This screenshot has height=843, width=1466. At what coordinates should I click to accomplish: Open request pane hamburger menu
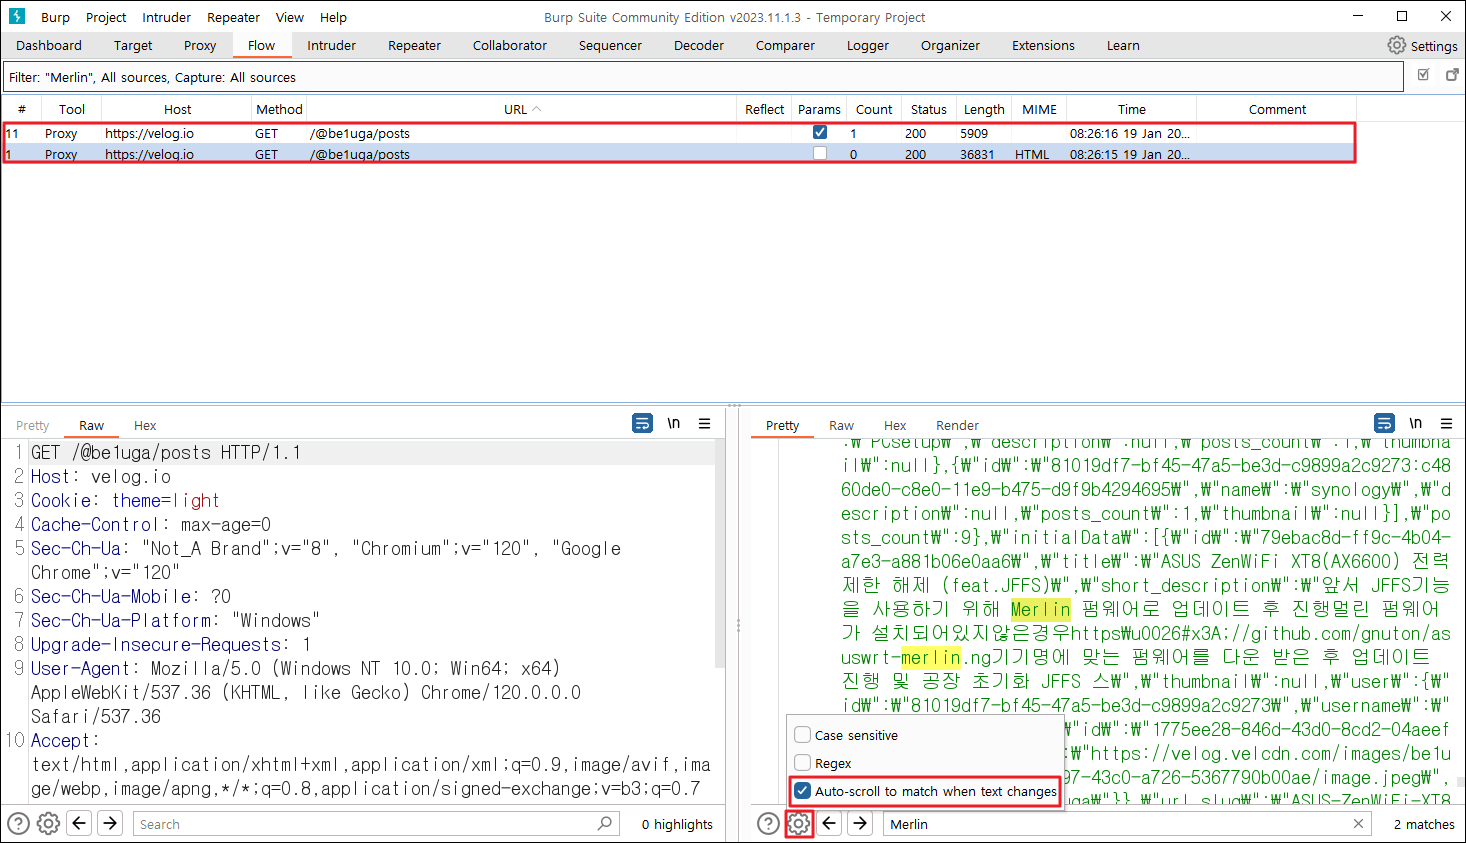coord(705,424)
